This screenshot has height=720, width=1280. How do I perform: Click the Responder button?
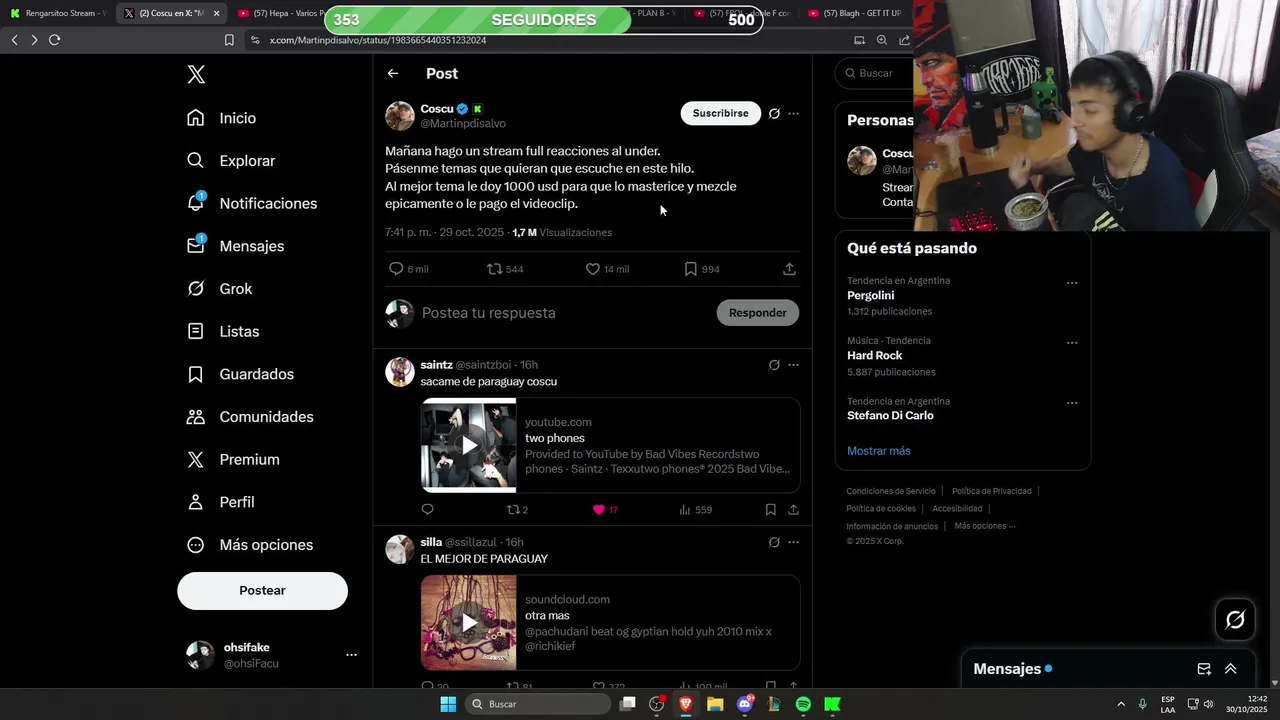tap(757, 313)
